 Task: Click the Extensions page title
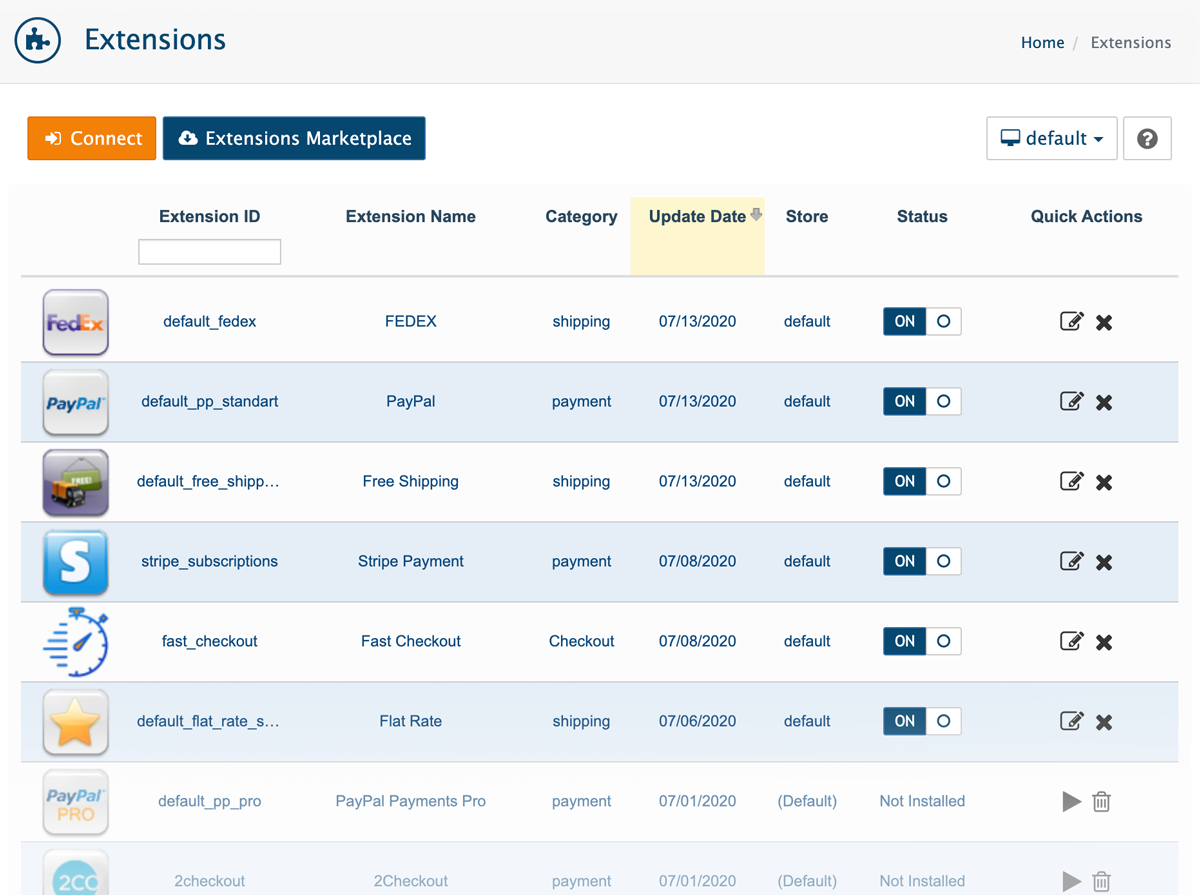pyautogui.click(x=155, y=40)
